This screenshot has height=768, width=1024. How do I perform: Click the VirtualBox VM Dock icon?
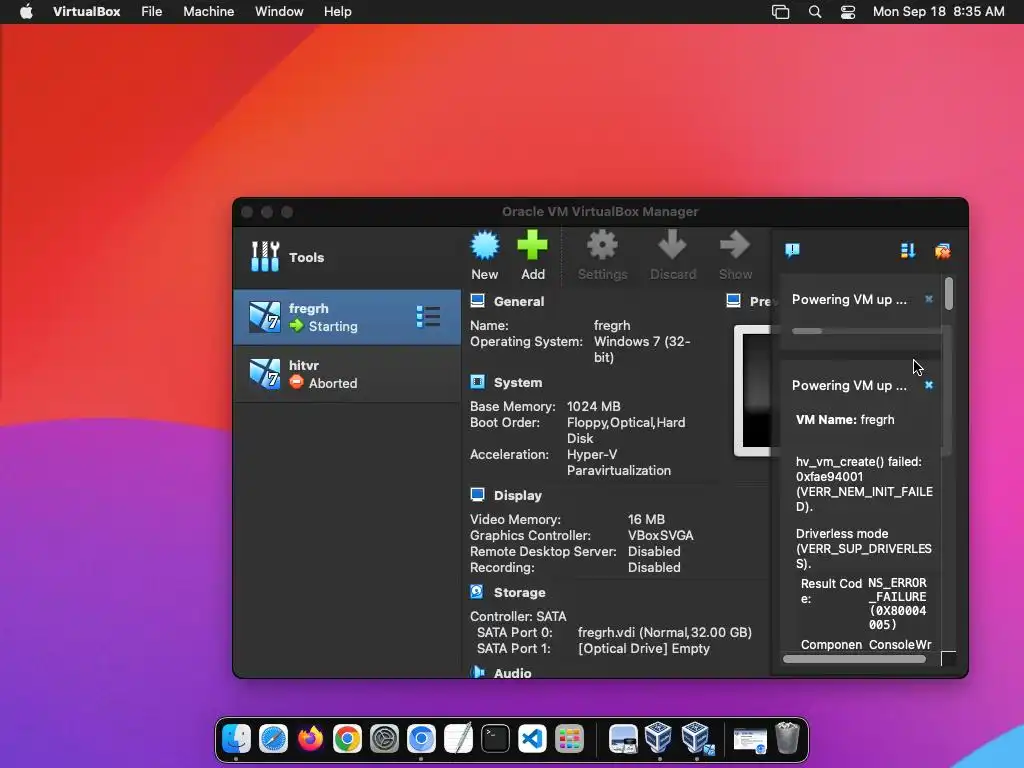[696, 738]
